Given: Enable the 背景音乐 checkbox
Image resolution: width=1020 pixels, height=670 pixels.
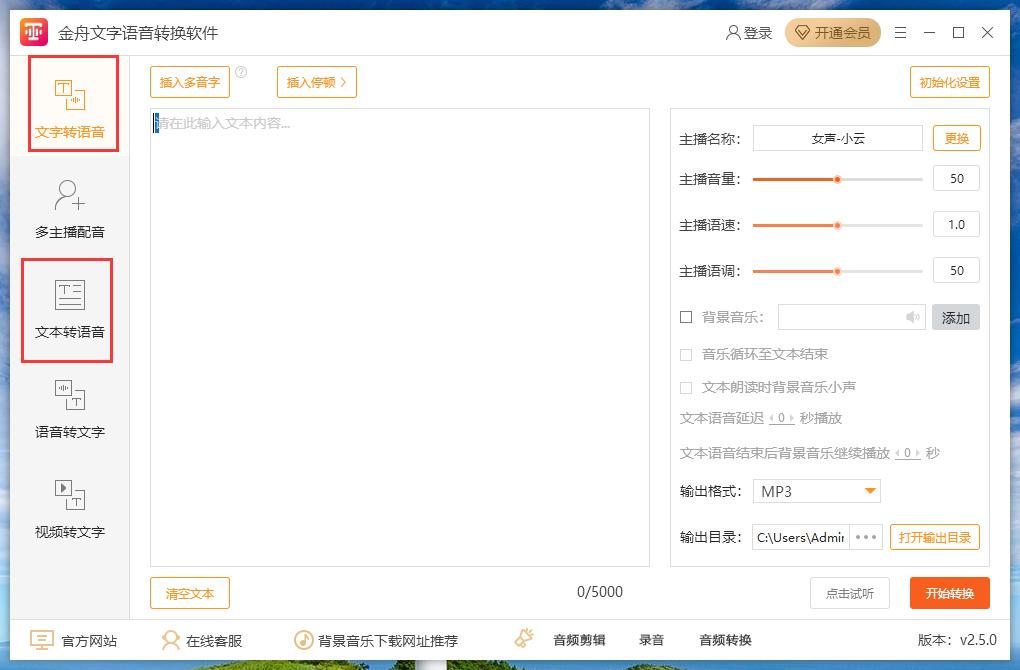Looking at the screenshot, I should (x=686, y=317).
